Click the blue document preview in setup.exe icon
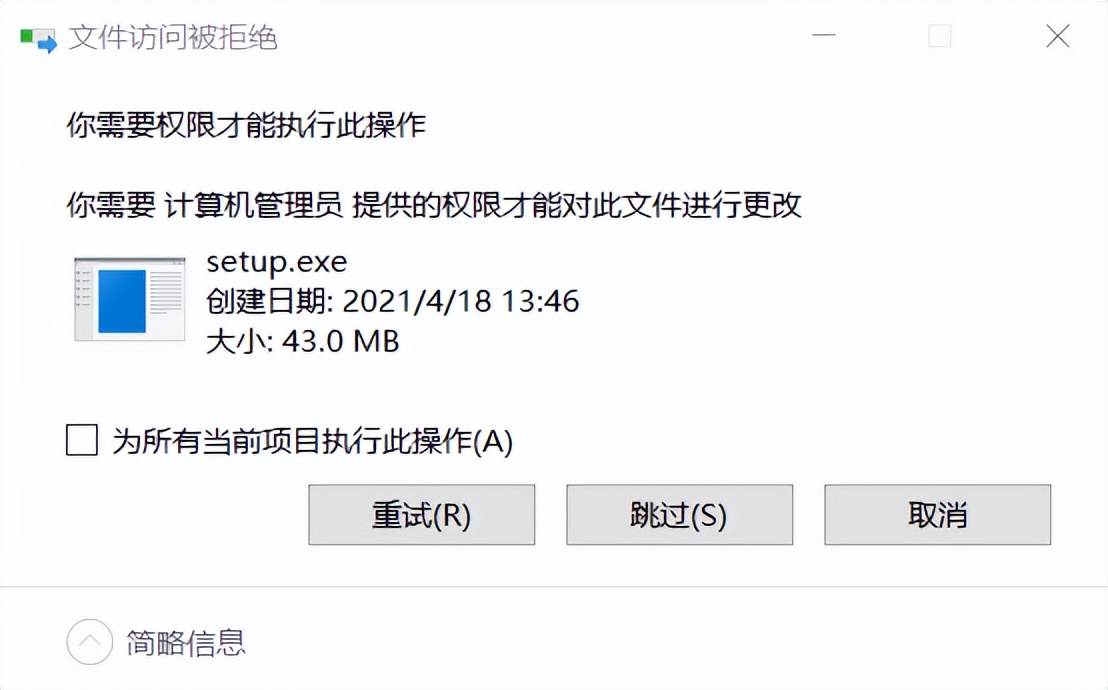1108x690 pixels. click(120, 300)
